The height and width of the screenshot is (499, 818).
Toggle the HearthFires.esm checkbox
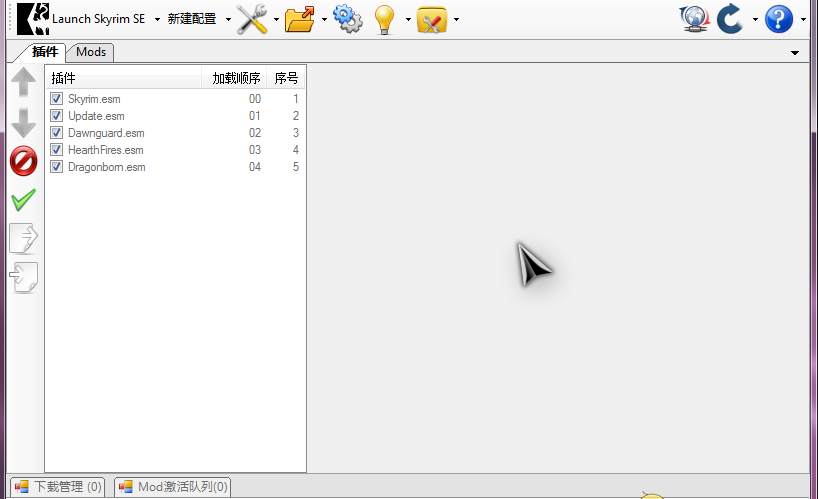tap(56, 150)
